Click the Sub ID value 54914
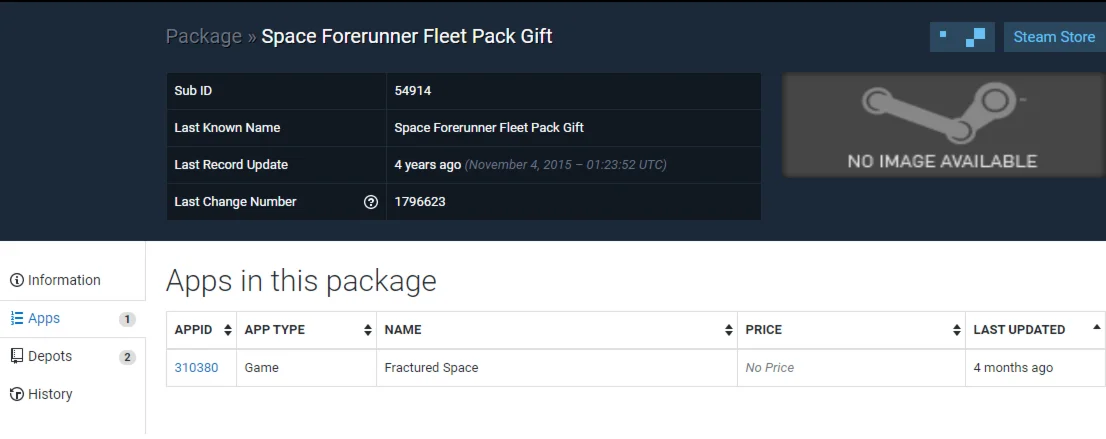 pos(413,91)
